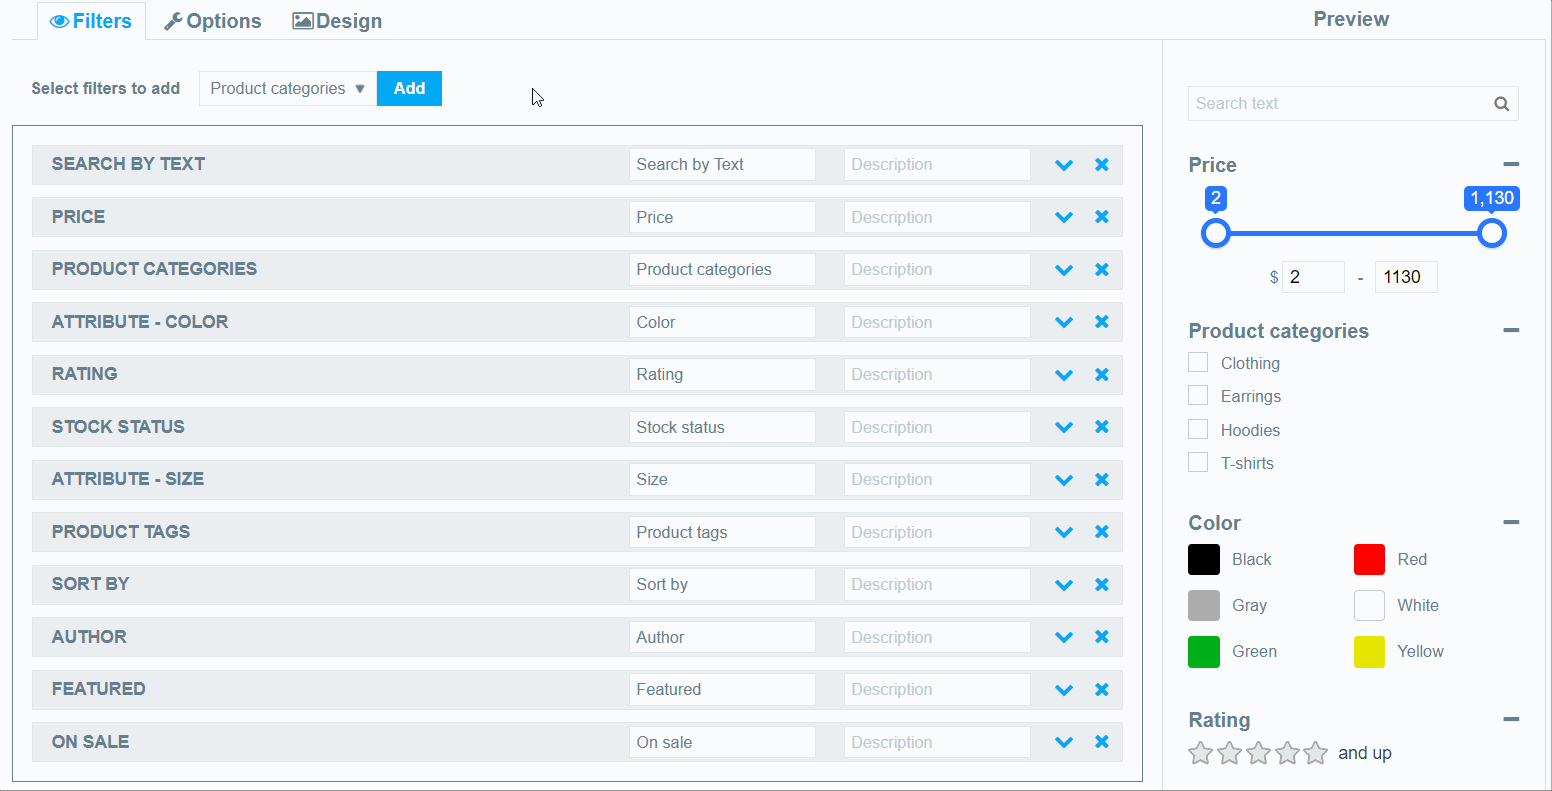Image resolution: width=1552 pixels, height=791 pixels.
Task: Open the Options tab
Action: pyautogui.click(x=213, y=21)
